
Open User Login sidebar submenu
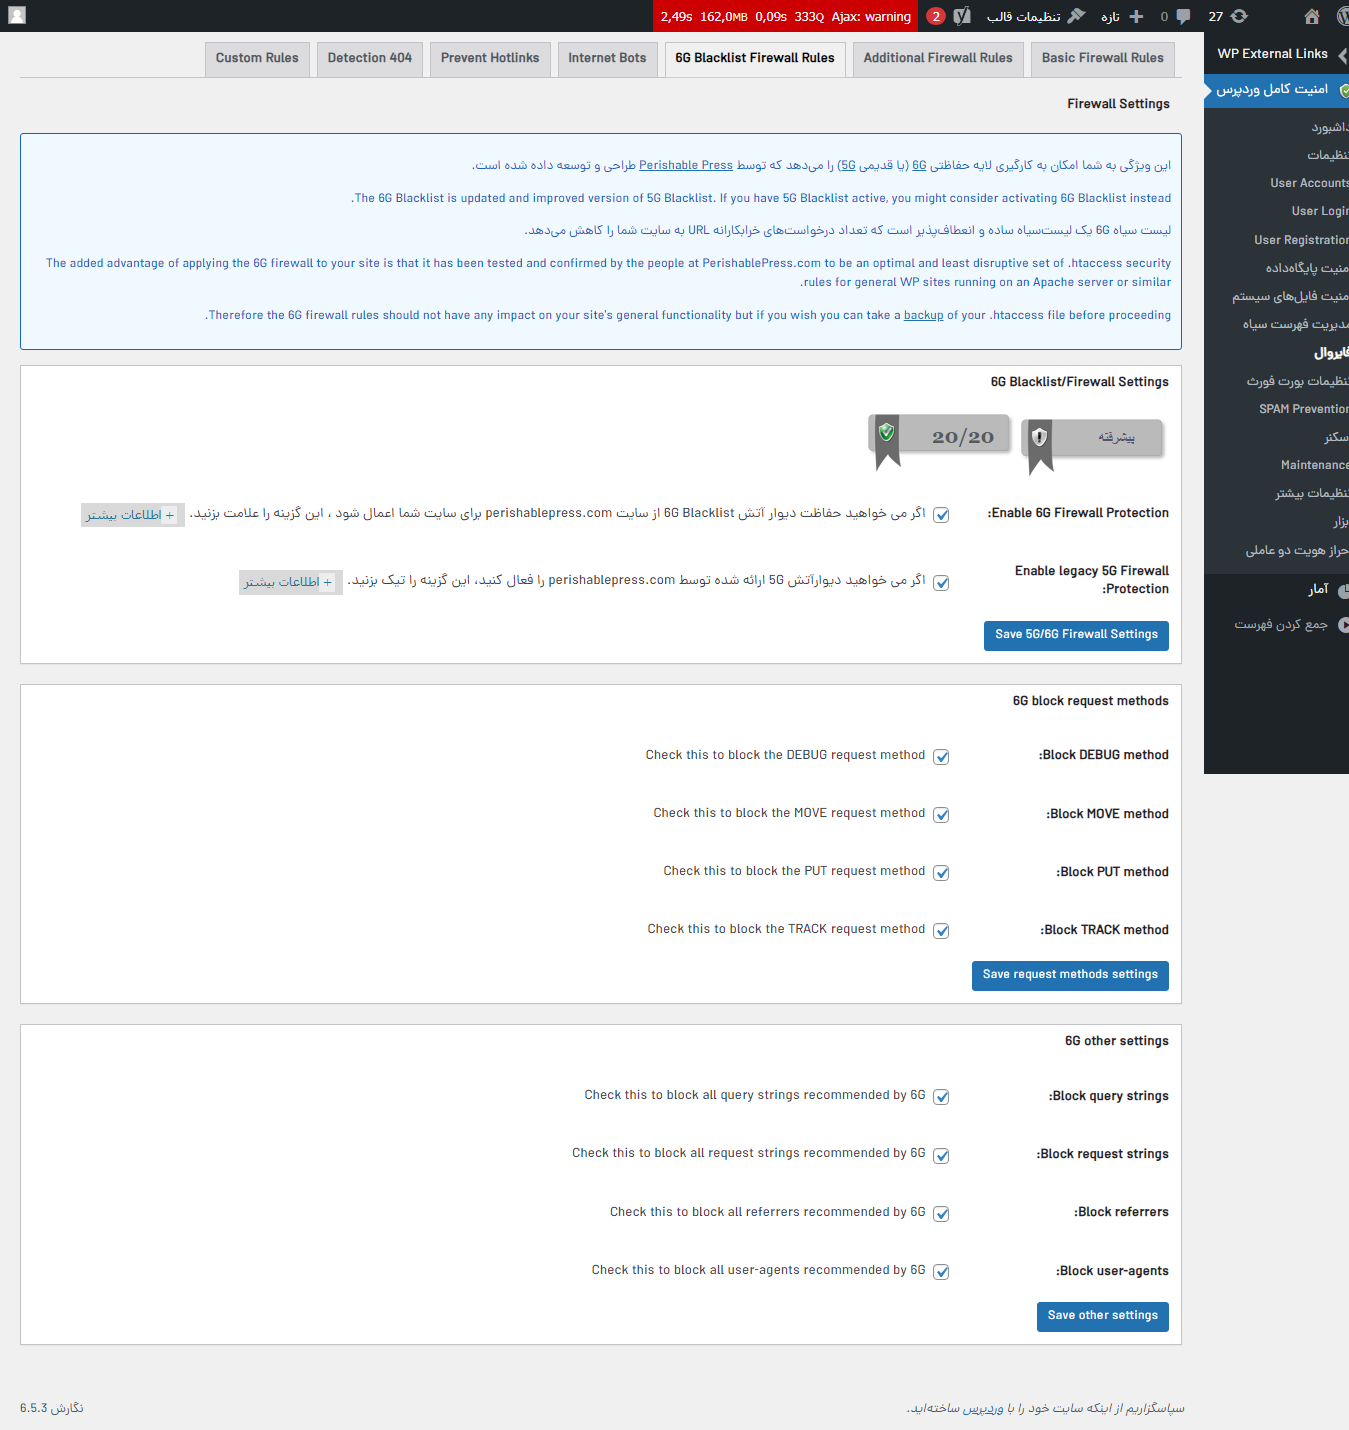pyautogui.click(x=1319, y=211)
